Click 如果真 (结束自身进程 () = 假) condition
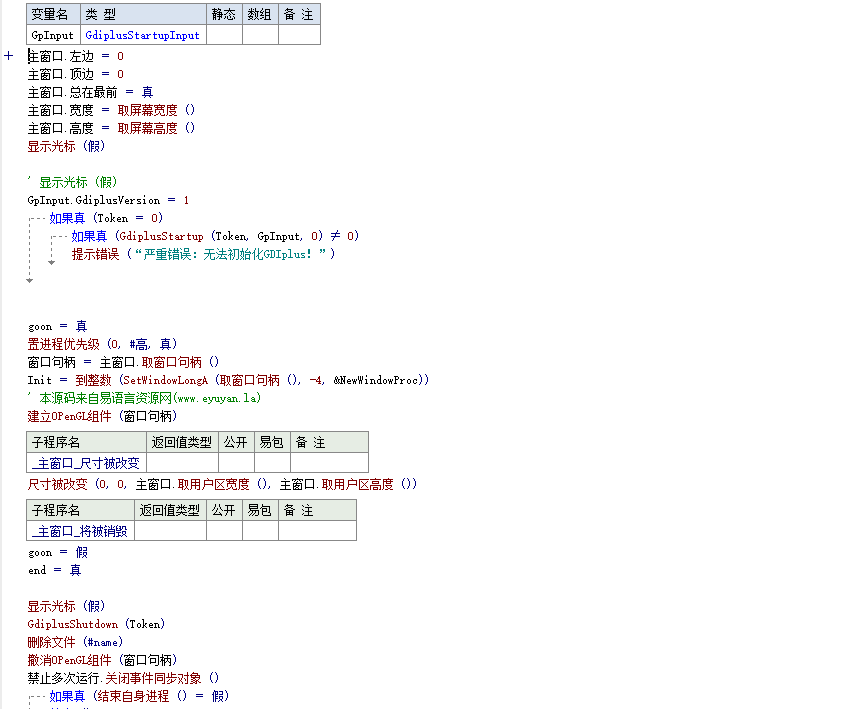This screenshot has height=709, width=859. (x=139, y=696)
